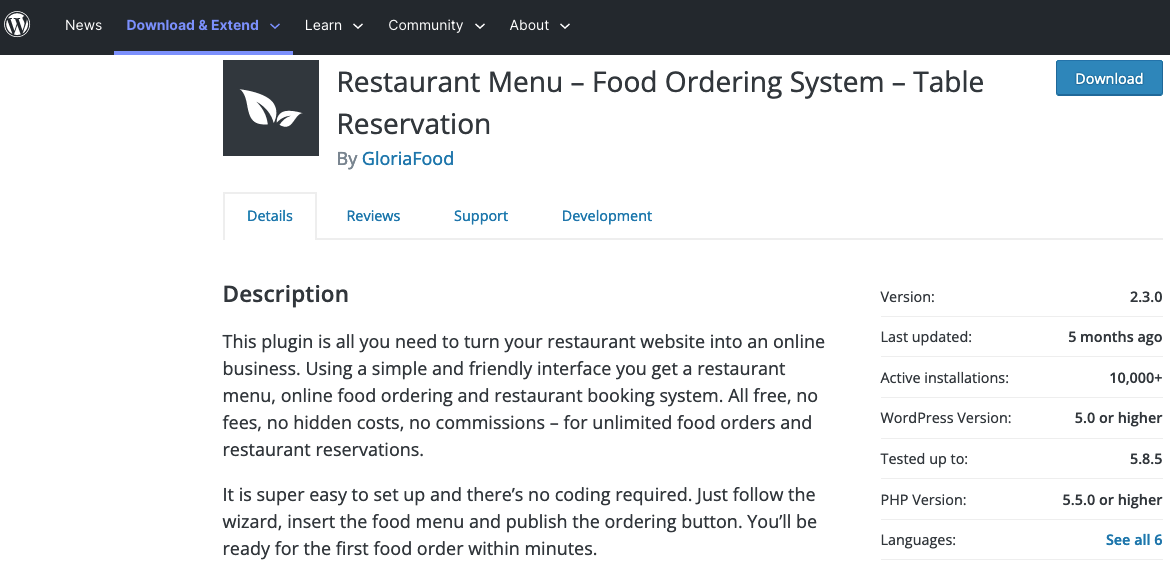Click the '10,000+' active installations value

pyautogui.click(x=1136, y=377)
